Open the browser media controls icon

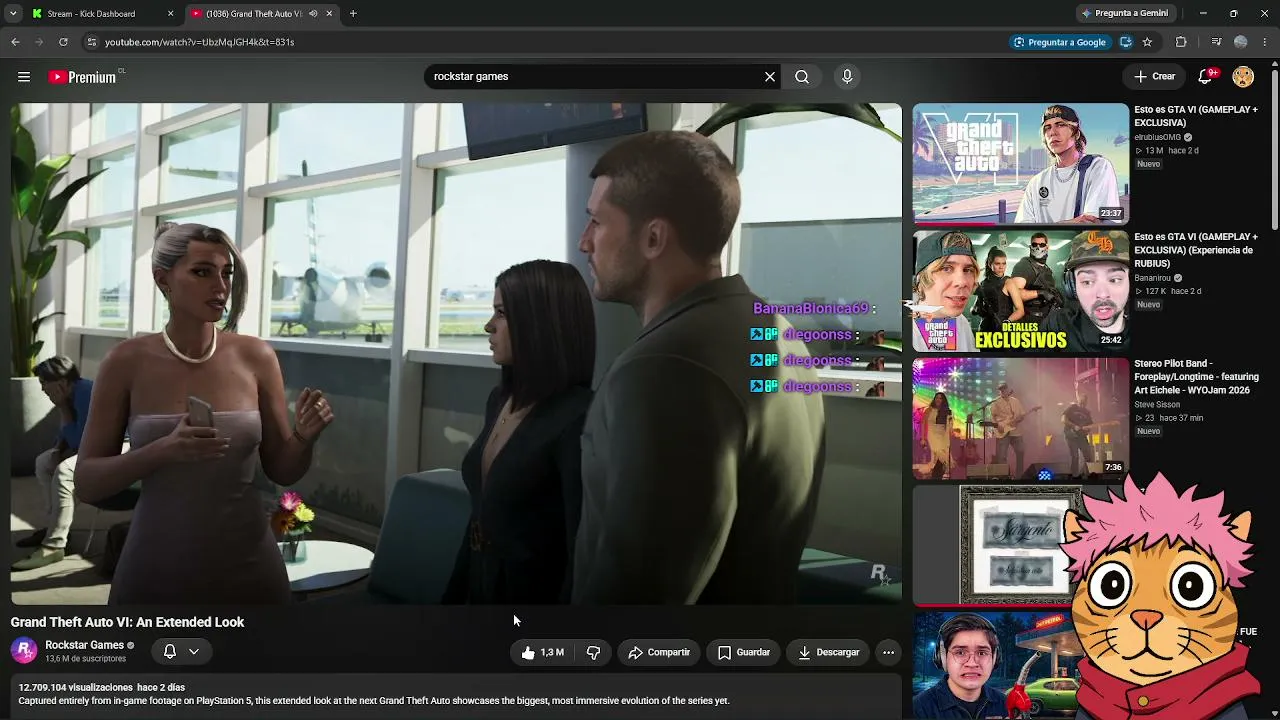click(1216, 42)
